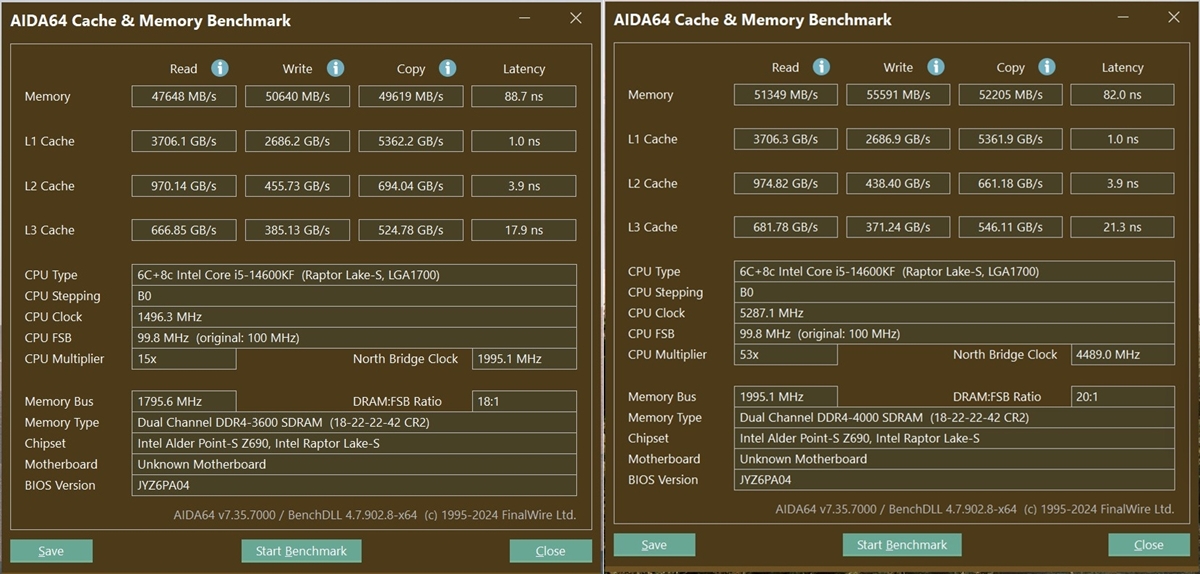Click Read info icon in right window
Image resolution: width=1200 pixels, height=574 pixels.
click(821, 67)
